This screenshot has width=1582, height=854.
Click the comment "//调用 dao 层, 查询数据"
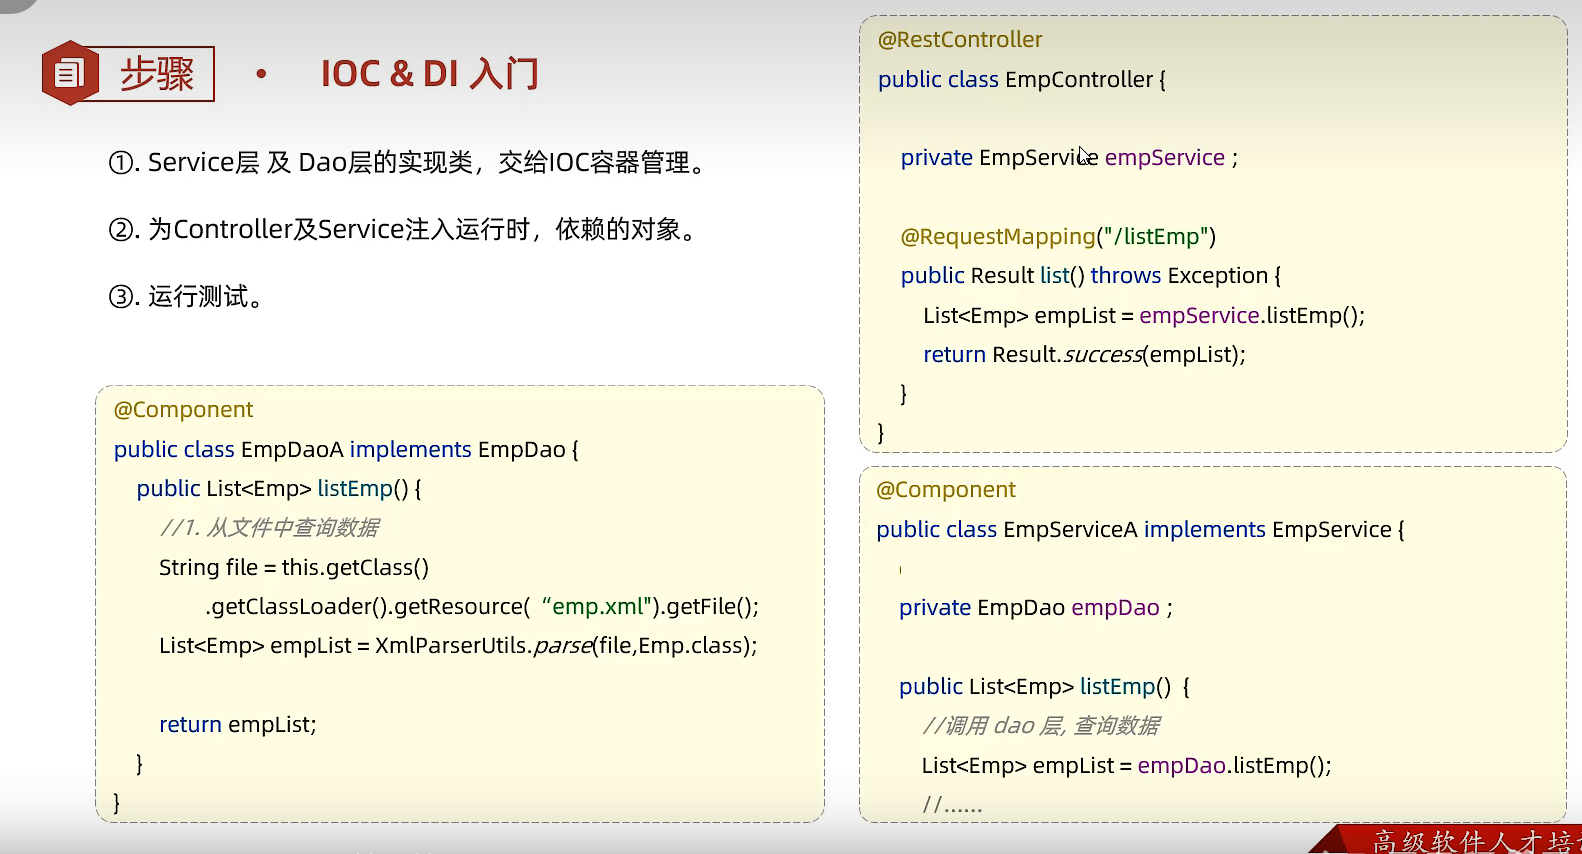[1041, 726]
